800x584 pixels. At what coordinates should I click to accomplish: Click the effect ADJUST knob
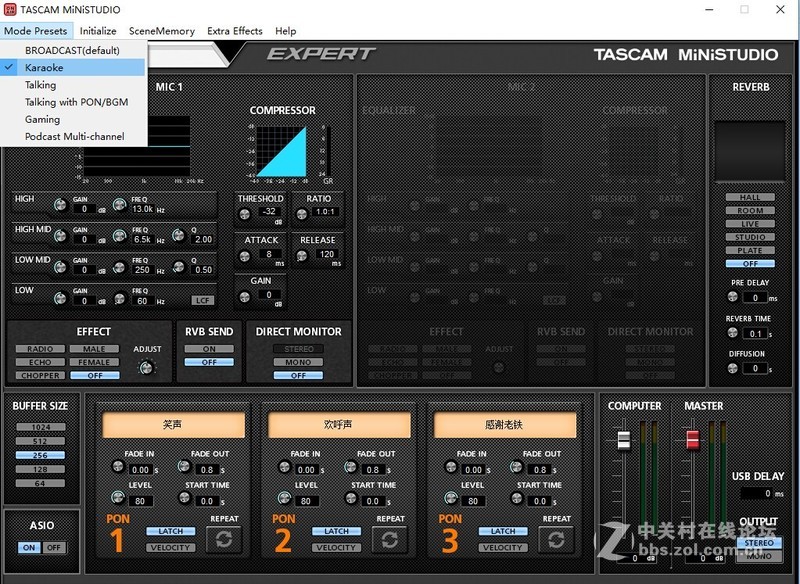(147, 367)
